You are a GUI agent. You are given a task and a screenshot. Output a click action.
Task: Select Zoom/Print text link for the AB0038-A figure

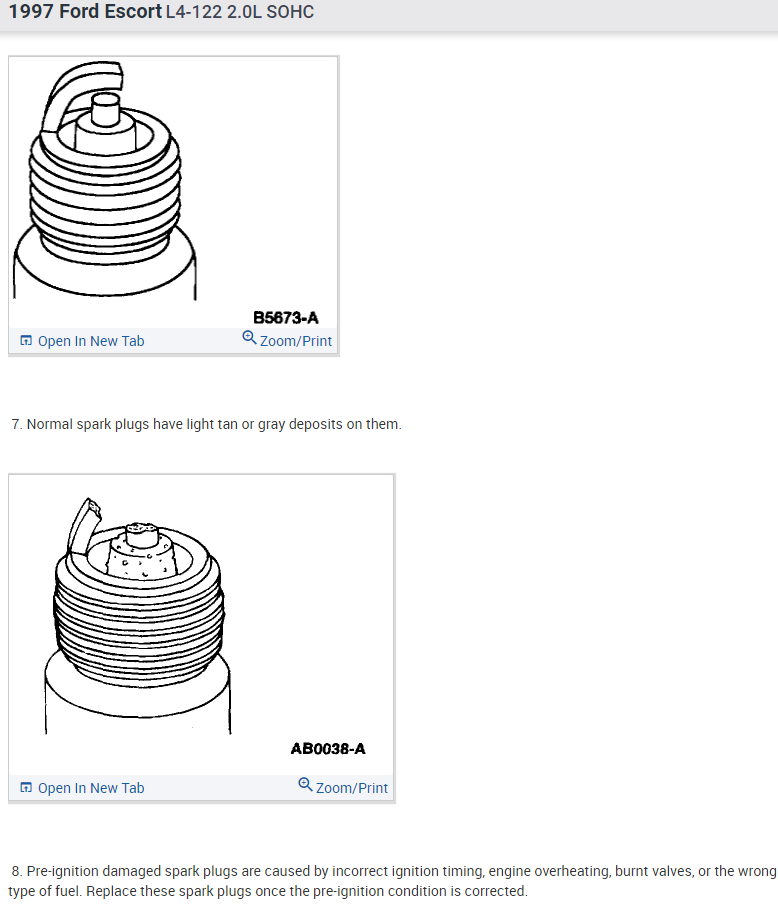(352, 788)
